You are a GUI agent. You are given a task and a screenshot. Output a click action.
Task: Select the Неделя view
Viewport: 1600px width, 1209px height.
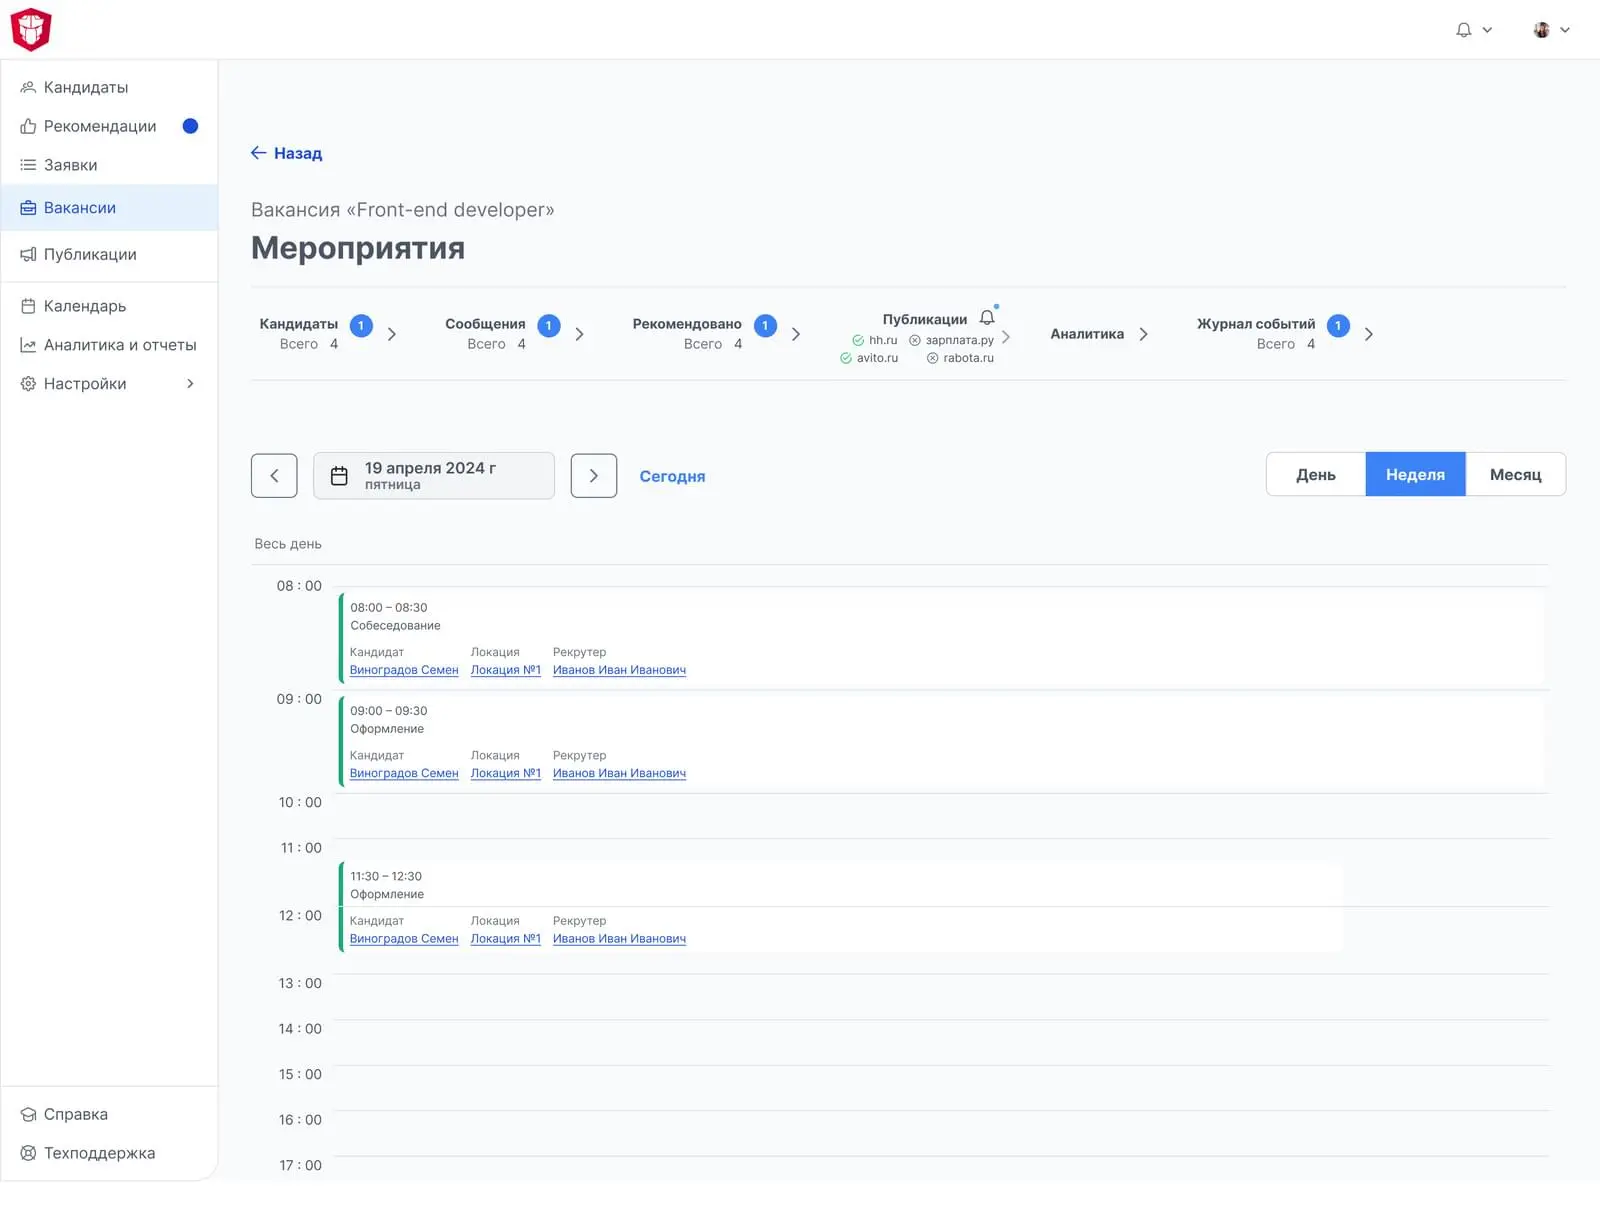[x=1415, y=475]
